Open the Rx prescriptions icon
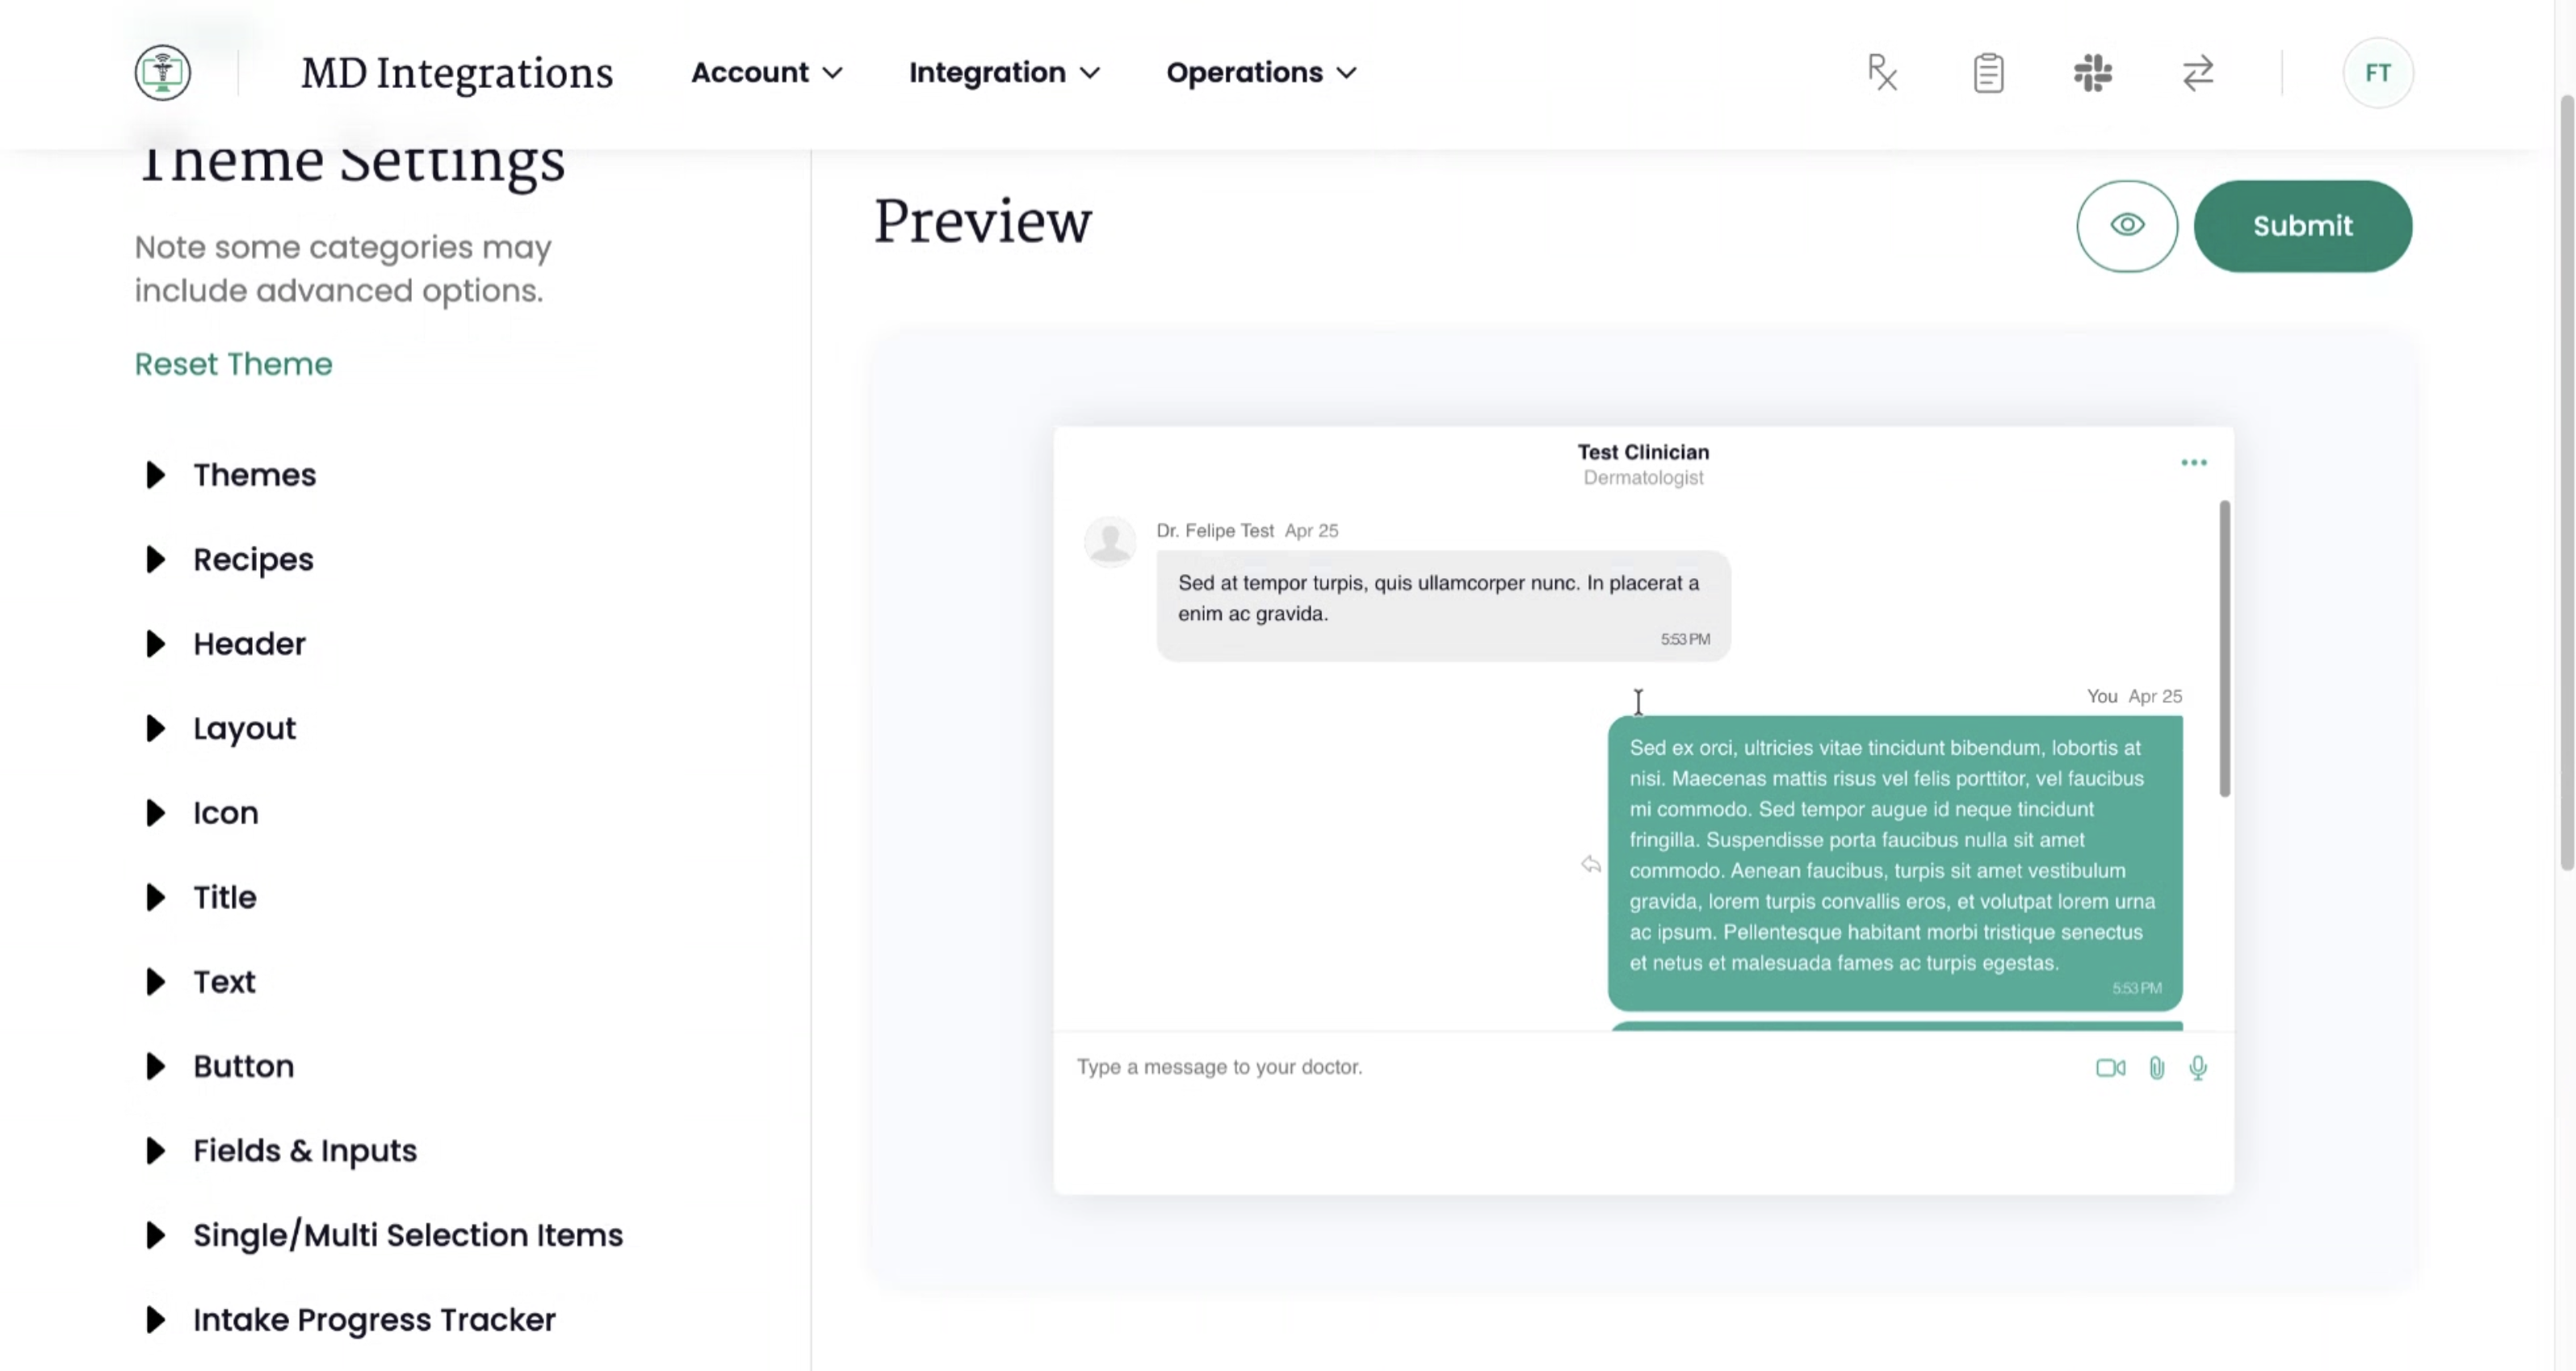Image resolution: width=2576 pixels, height=1371 pixels. [x=1882, y=73]
